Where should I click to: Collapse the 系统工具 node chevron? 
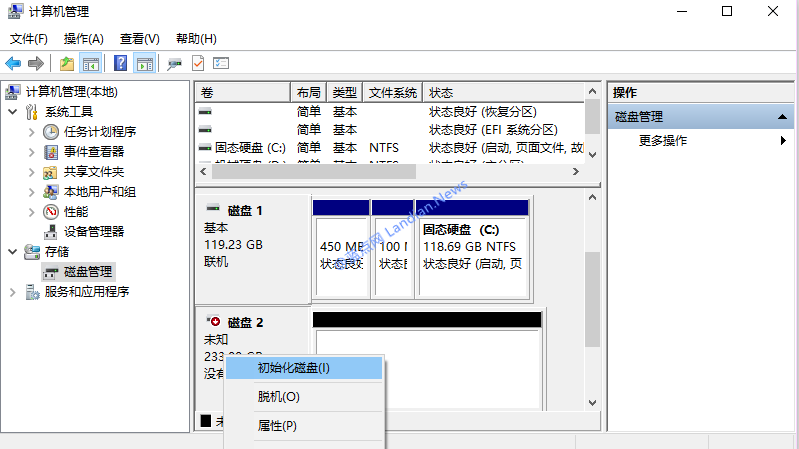point(13,112)
